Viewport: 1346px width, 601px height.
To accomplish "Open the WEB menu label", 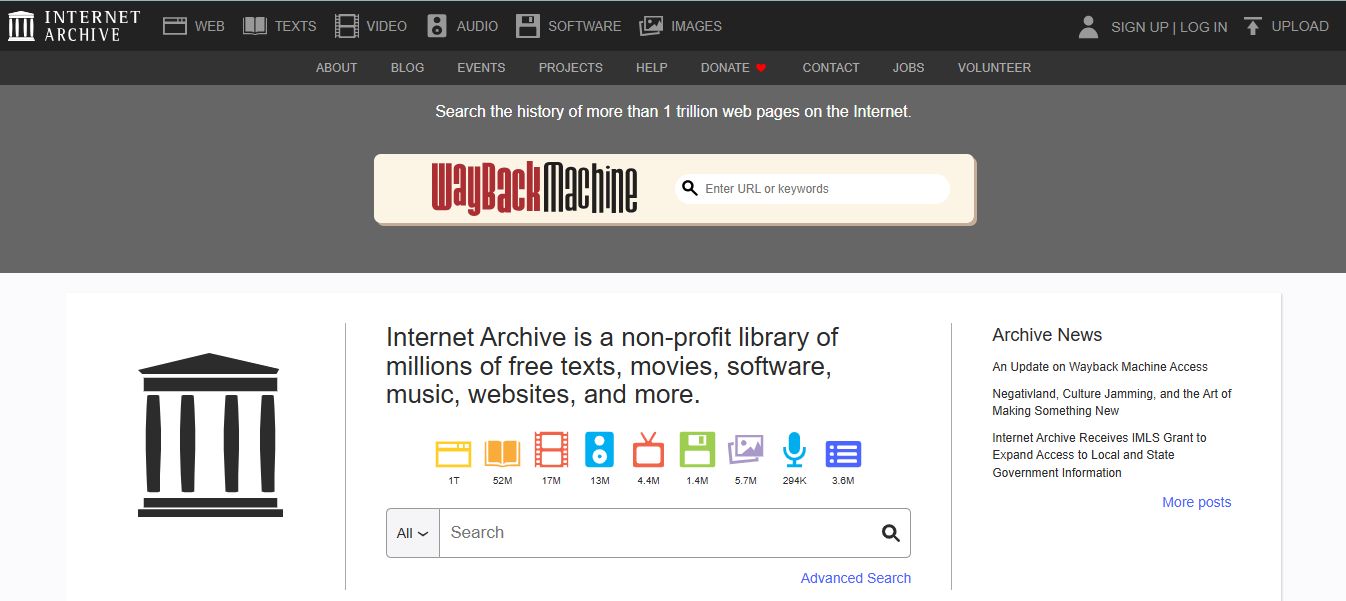I will tap(210, 27).
